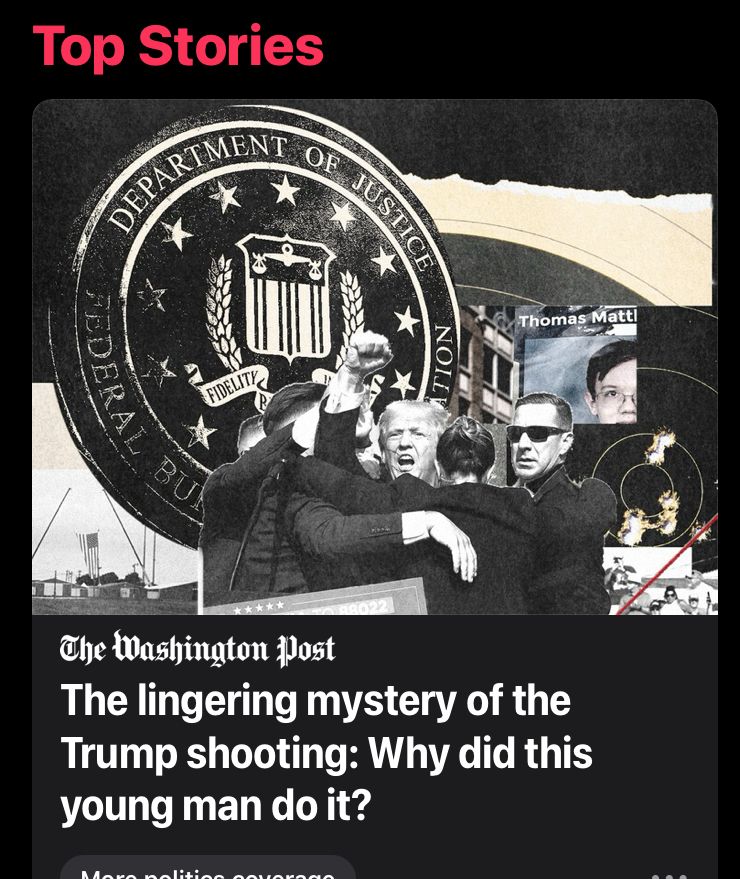This screenshot has height=879, width=740.
Task: Tap the More politics coverage button
Action: pos(208,868)
